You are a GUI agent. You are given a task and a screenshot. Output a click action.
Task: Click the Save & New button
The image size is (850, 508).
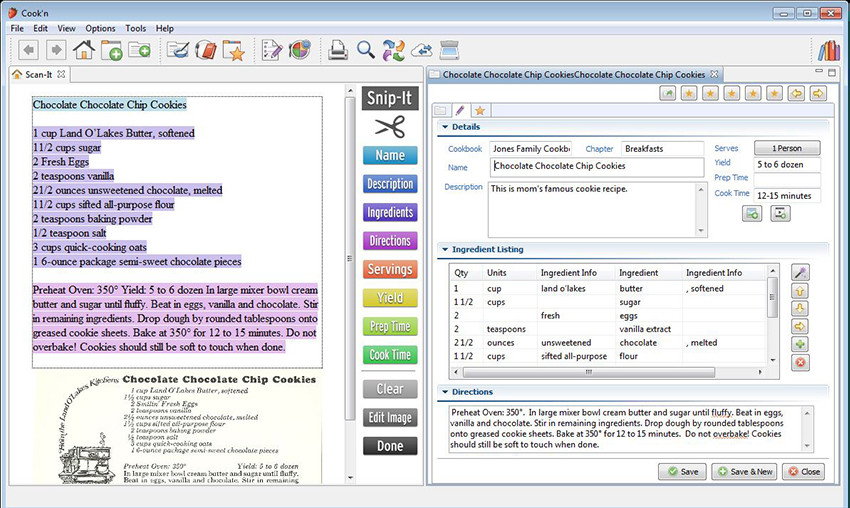745,472
